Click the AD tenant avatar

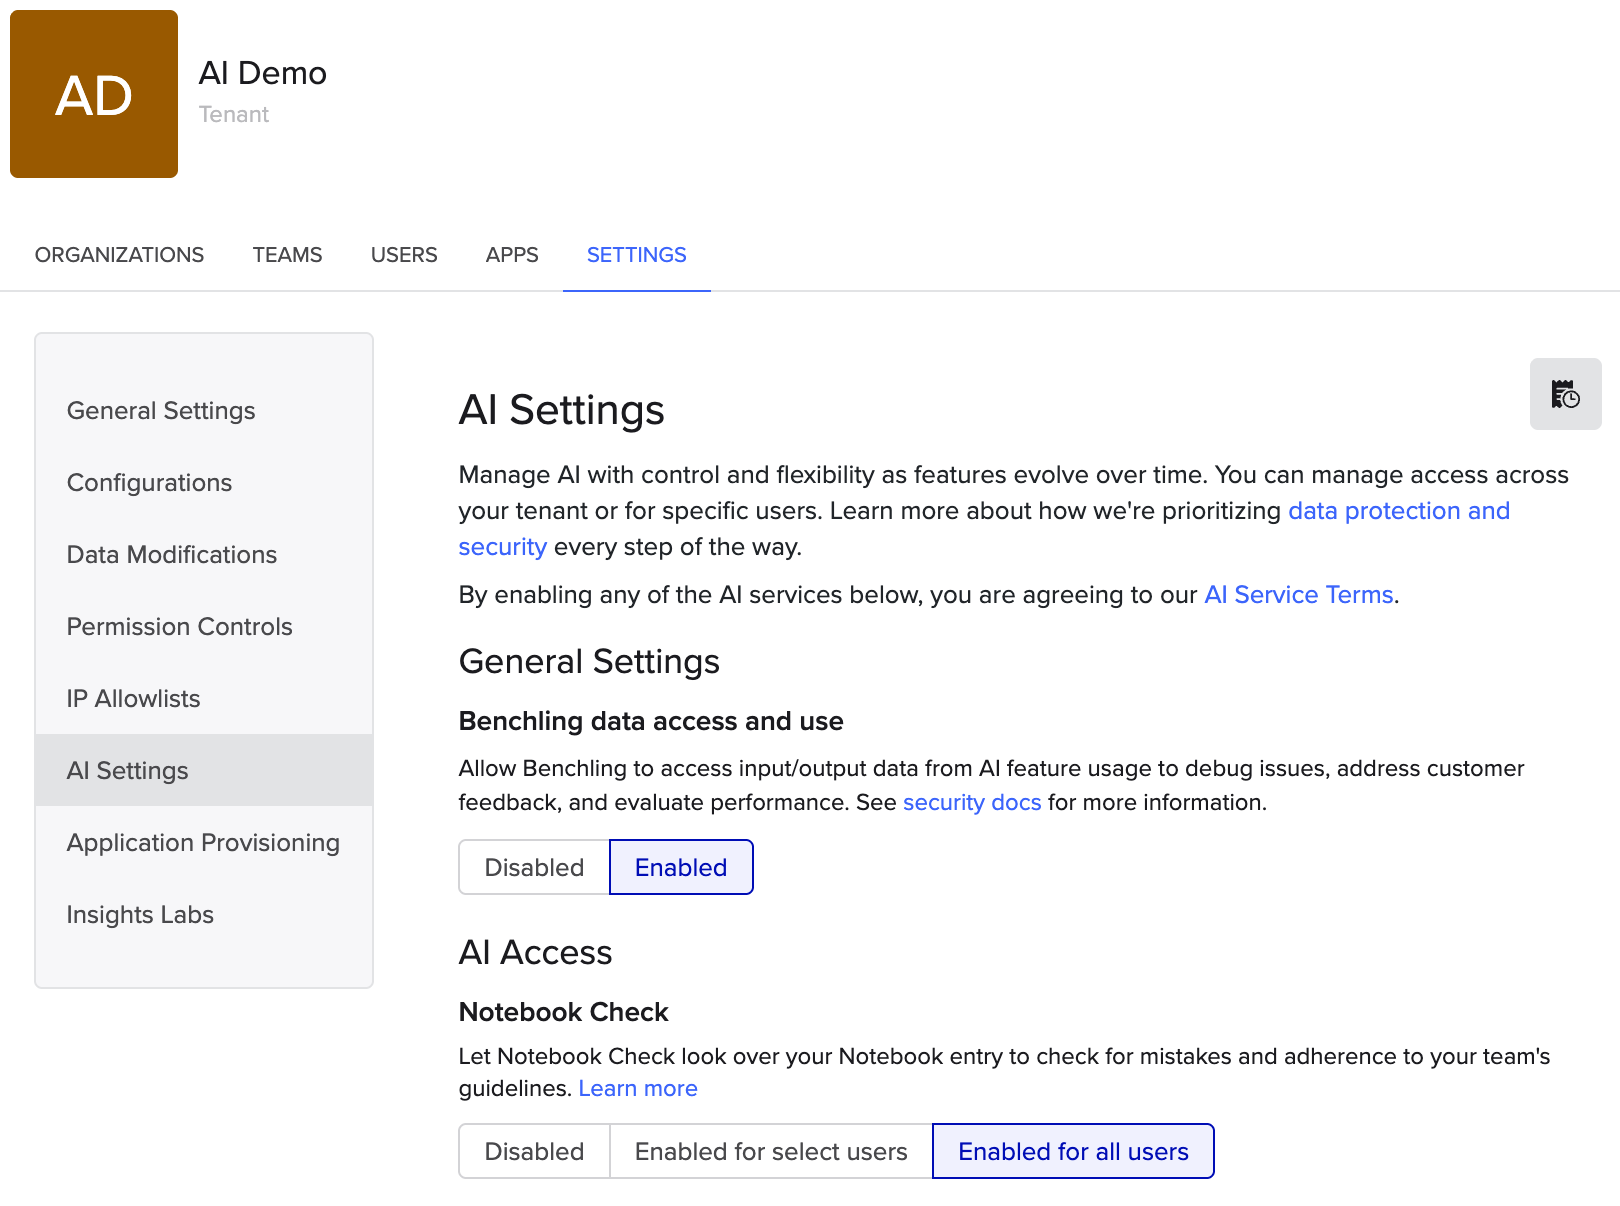(x=94, y=94)
